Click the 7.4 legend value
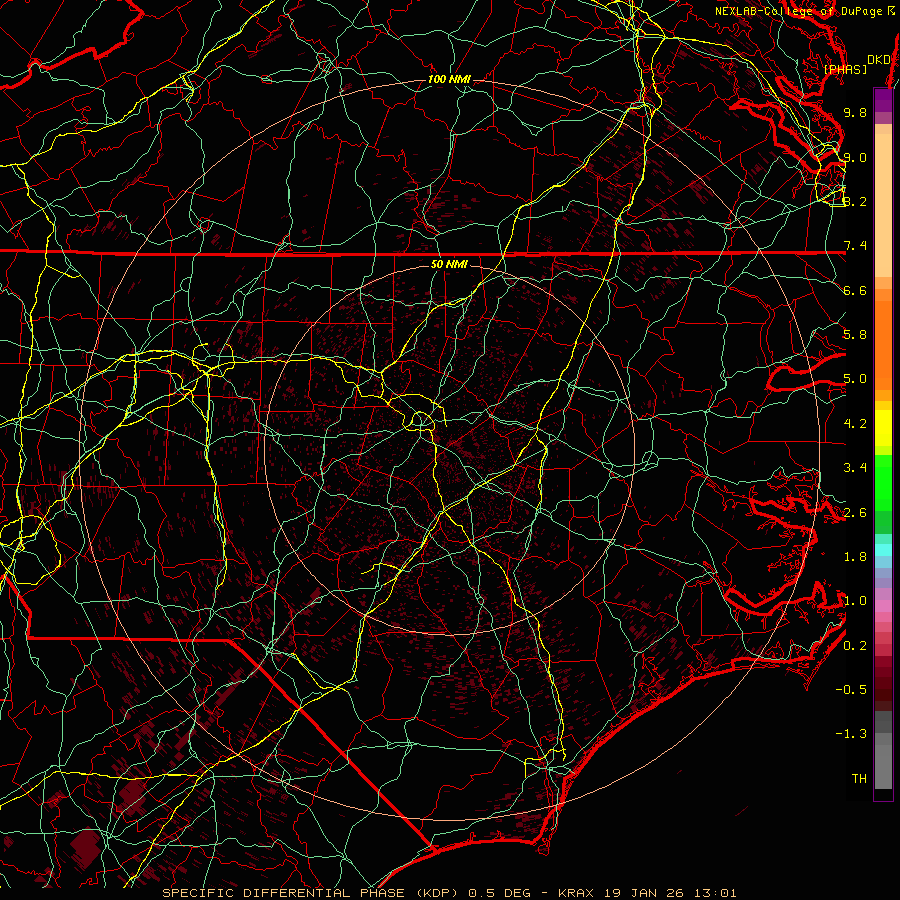This screenshot has width=900, height=900. point(855,246)
